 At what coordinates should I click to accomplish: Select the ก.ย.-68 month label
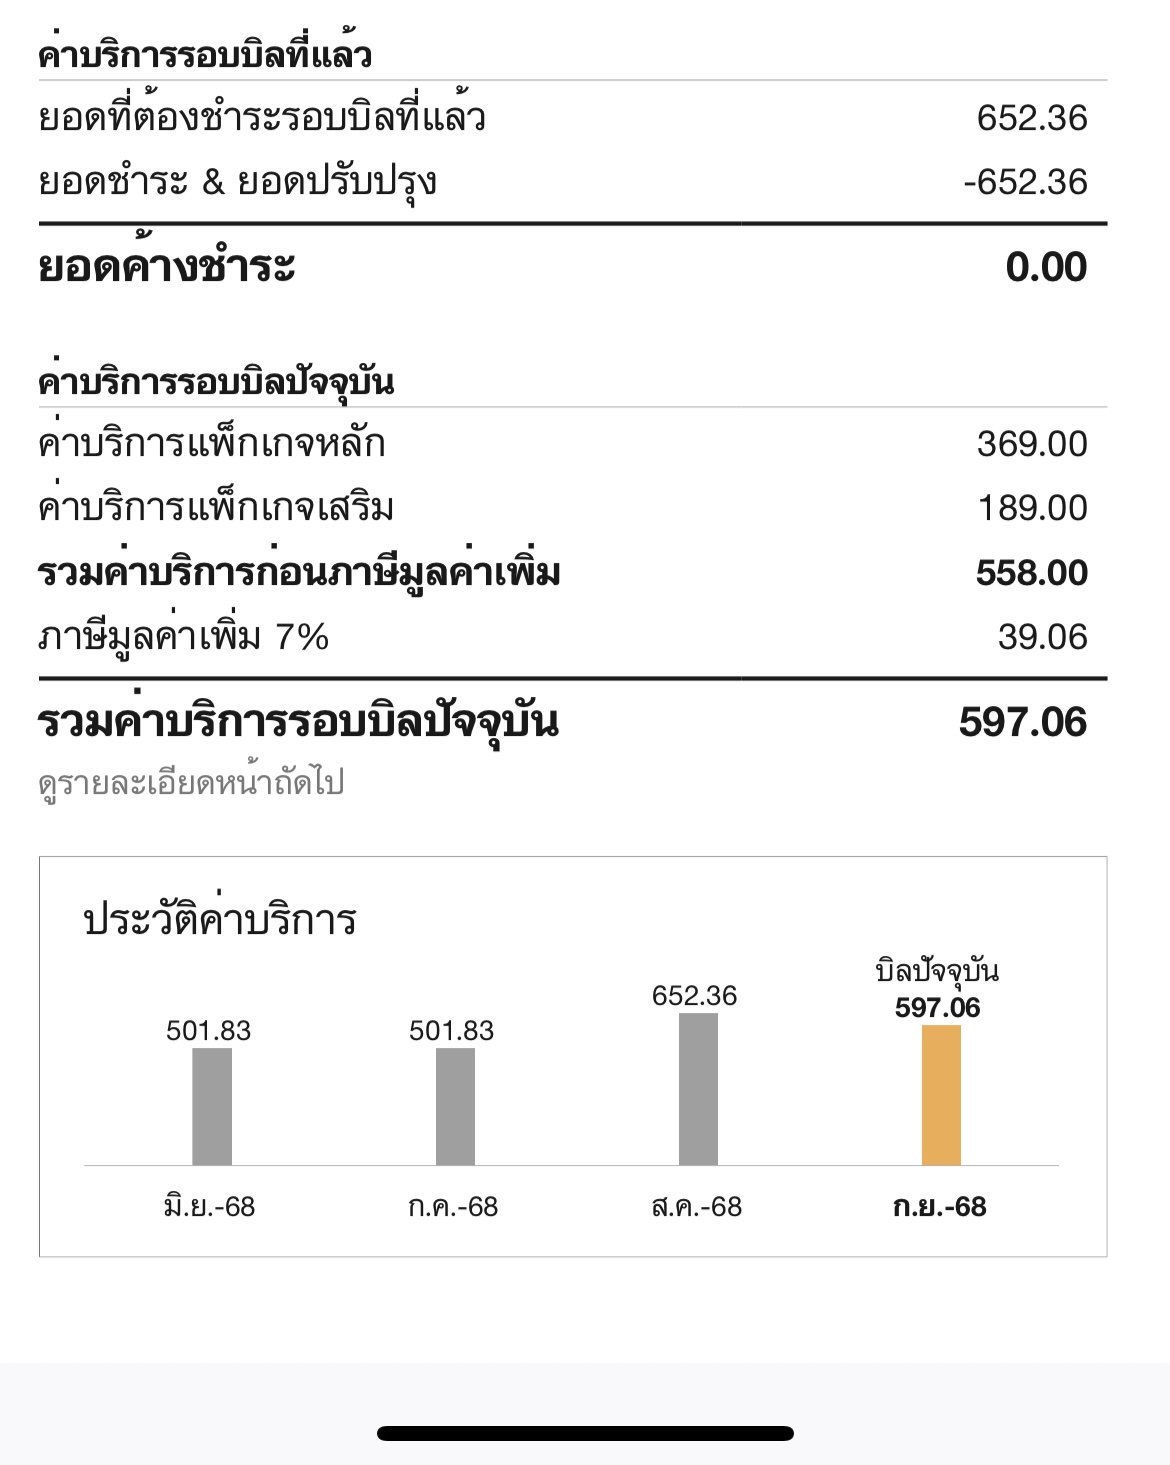939,1207
